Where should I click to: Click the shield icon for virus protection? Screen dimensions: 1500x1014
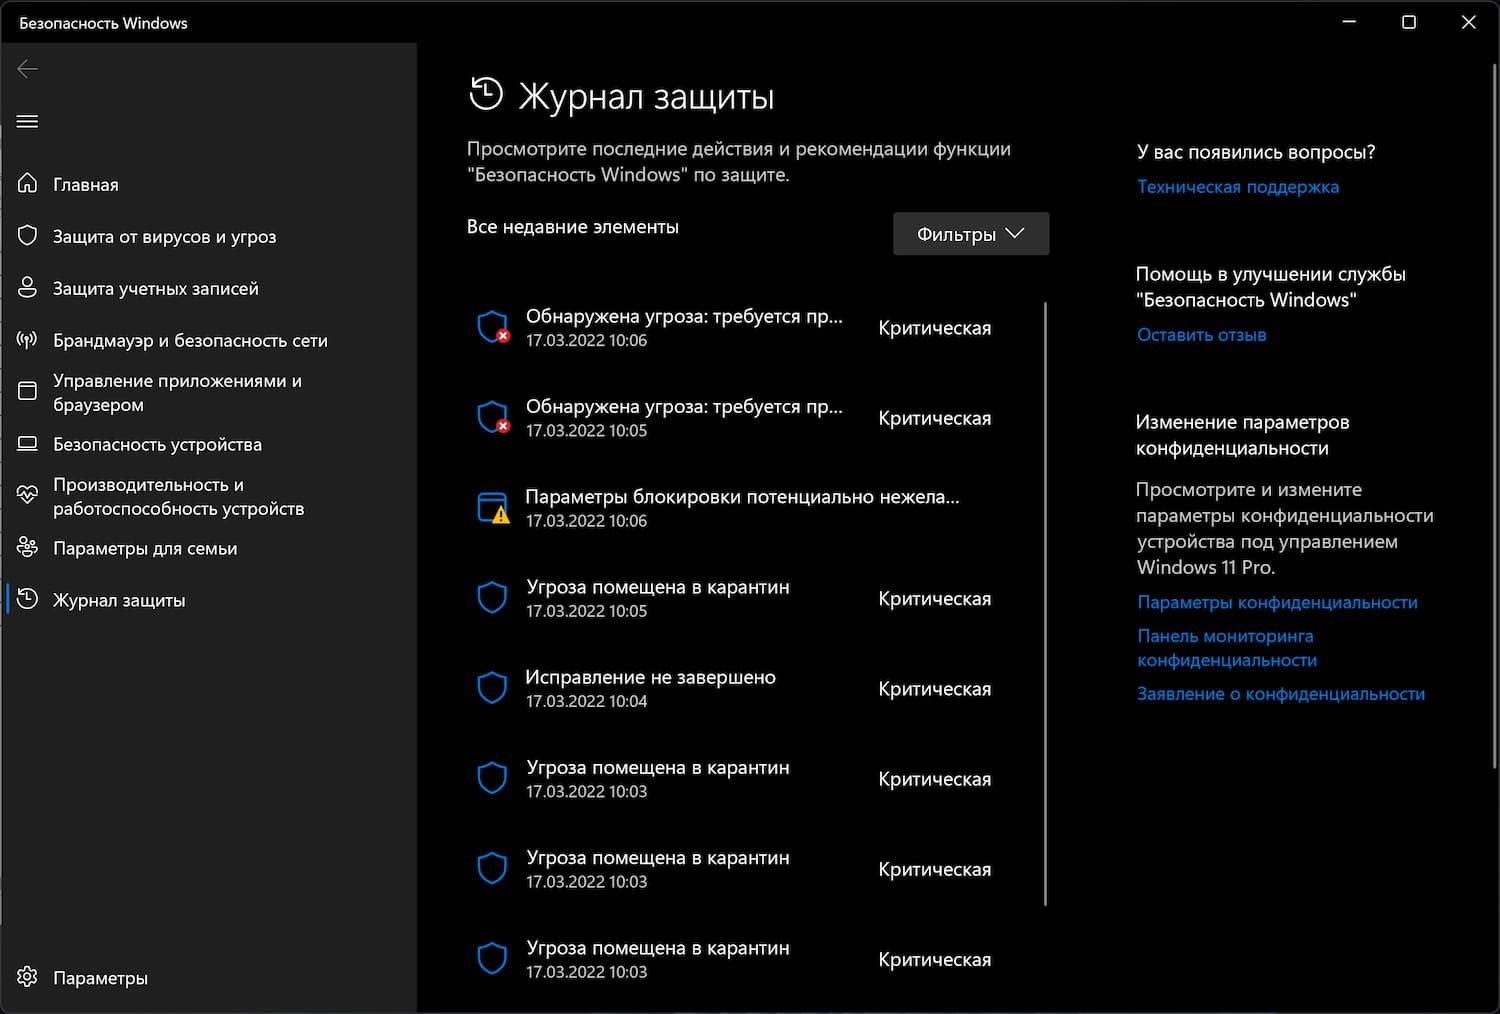coord(28,236)
